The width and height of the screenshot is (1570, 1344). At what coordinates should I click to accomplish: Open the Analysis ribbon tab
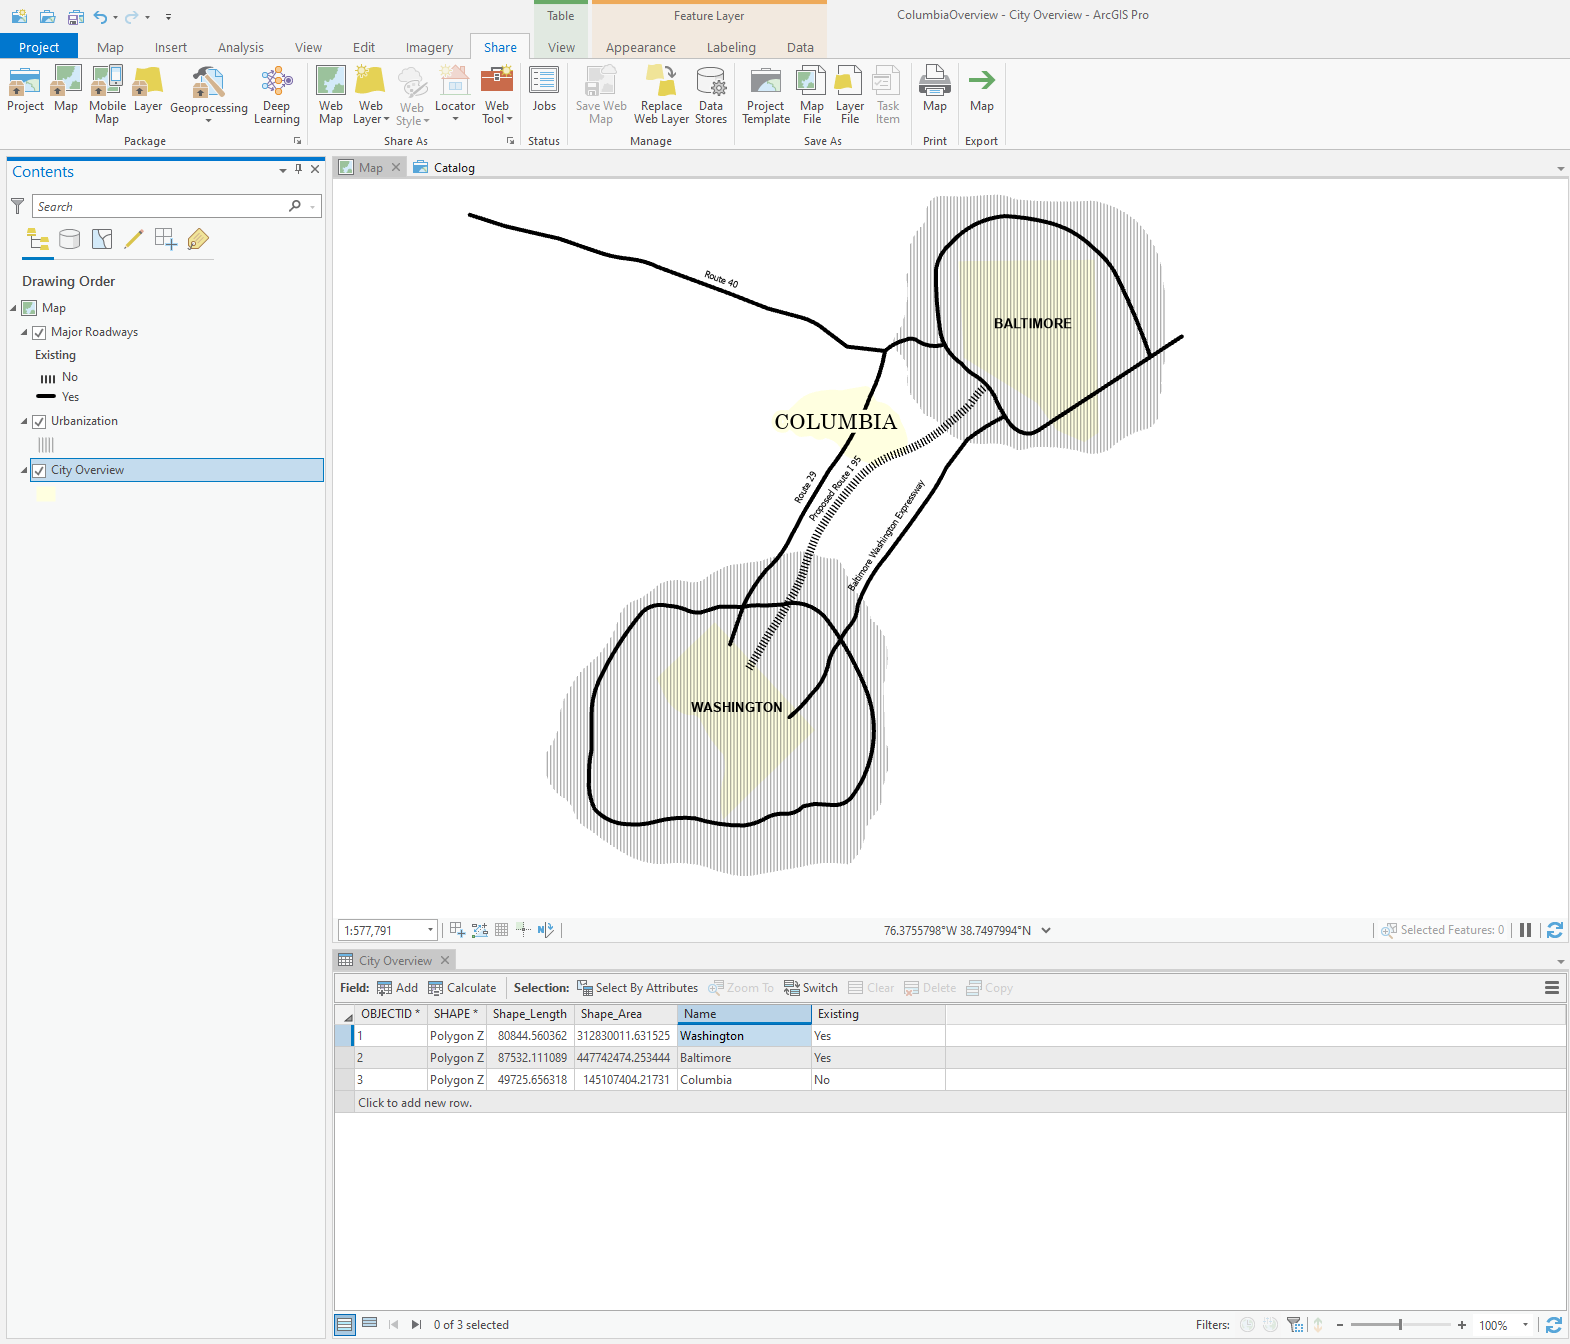tap(240, 47)
